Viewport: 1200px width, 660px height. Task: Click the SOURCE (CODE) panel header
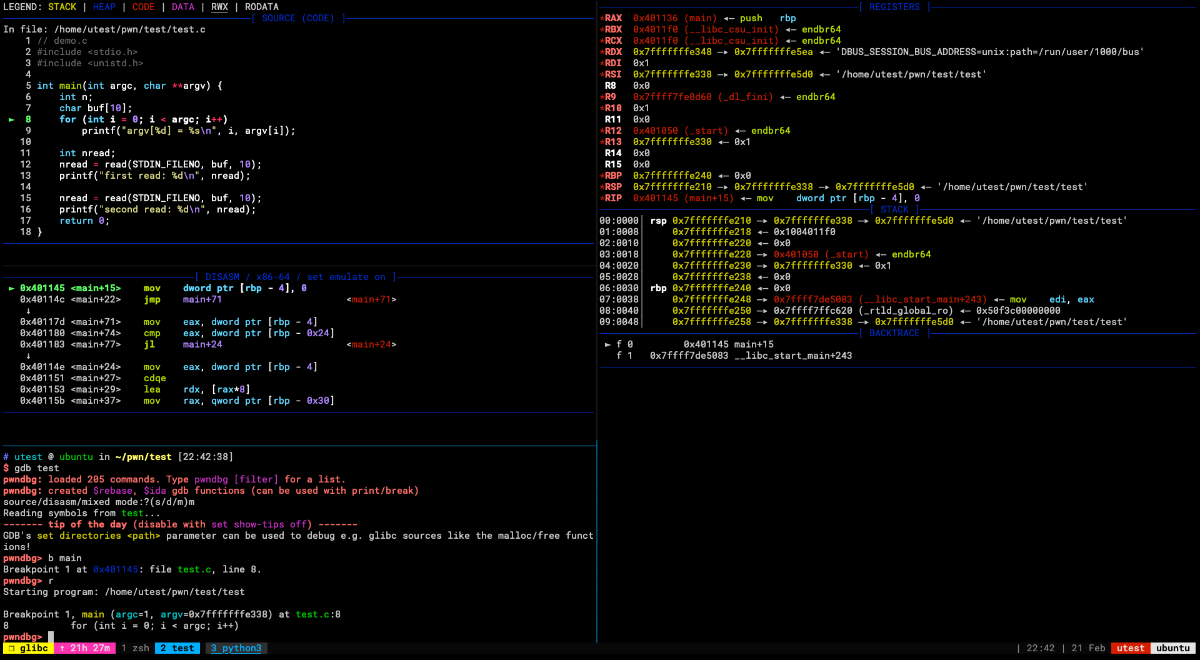[x=297, y=18]
